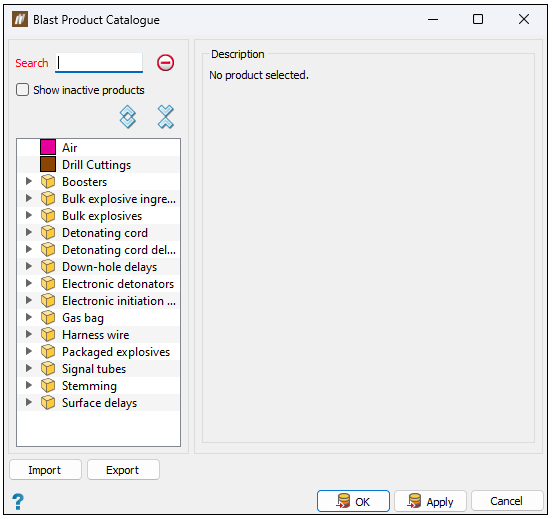The width and height of the screenshot is (553, 519).
Task: Click the Import button
Action: click(x=45, y=470)
